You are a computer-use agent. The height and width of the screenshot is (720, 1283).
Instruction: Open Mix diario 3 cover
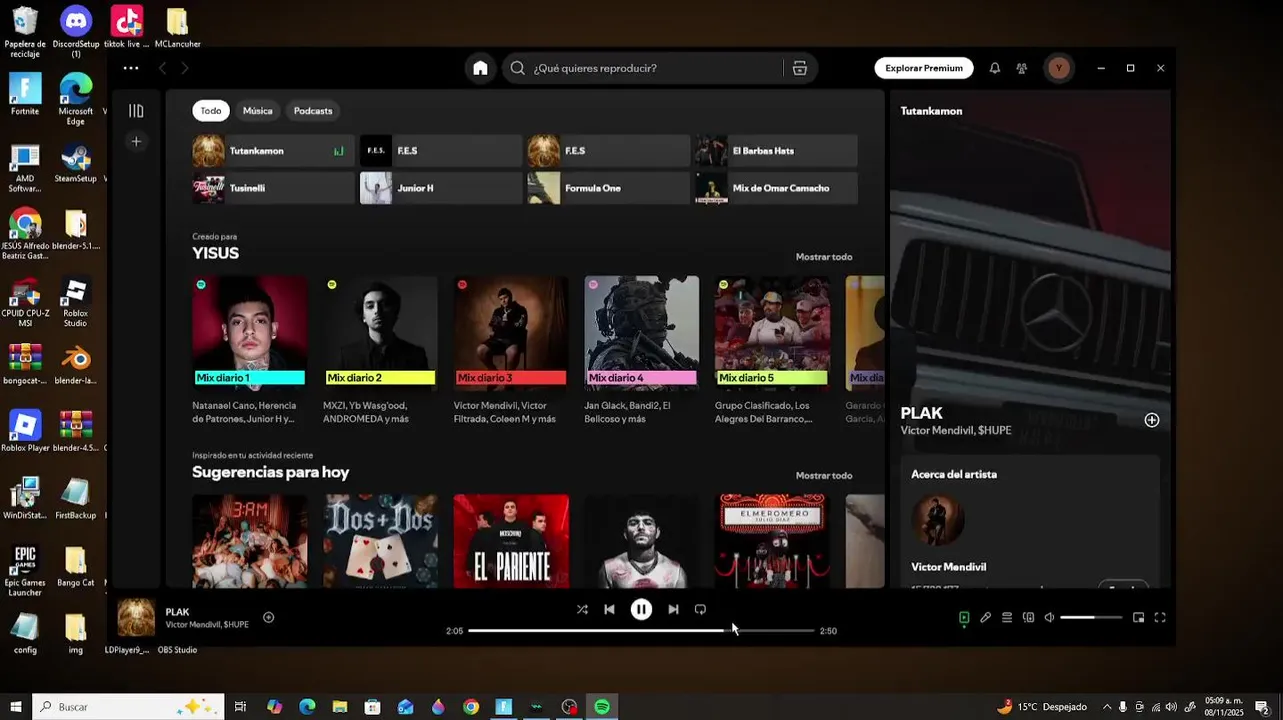pyautogui.click(x=511, y=333)
